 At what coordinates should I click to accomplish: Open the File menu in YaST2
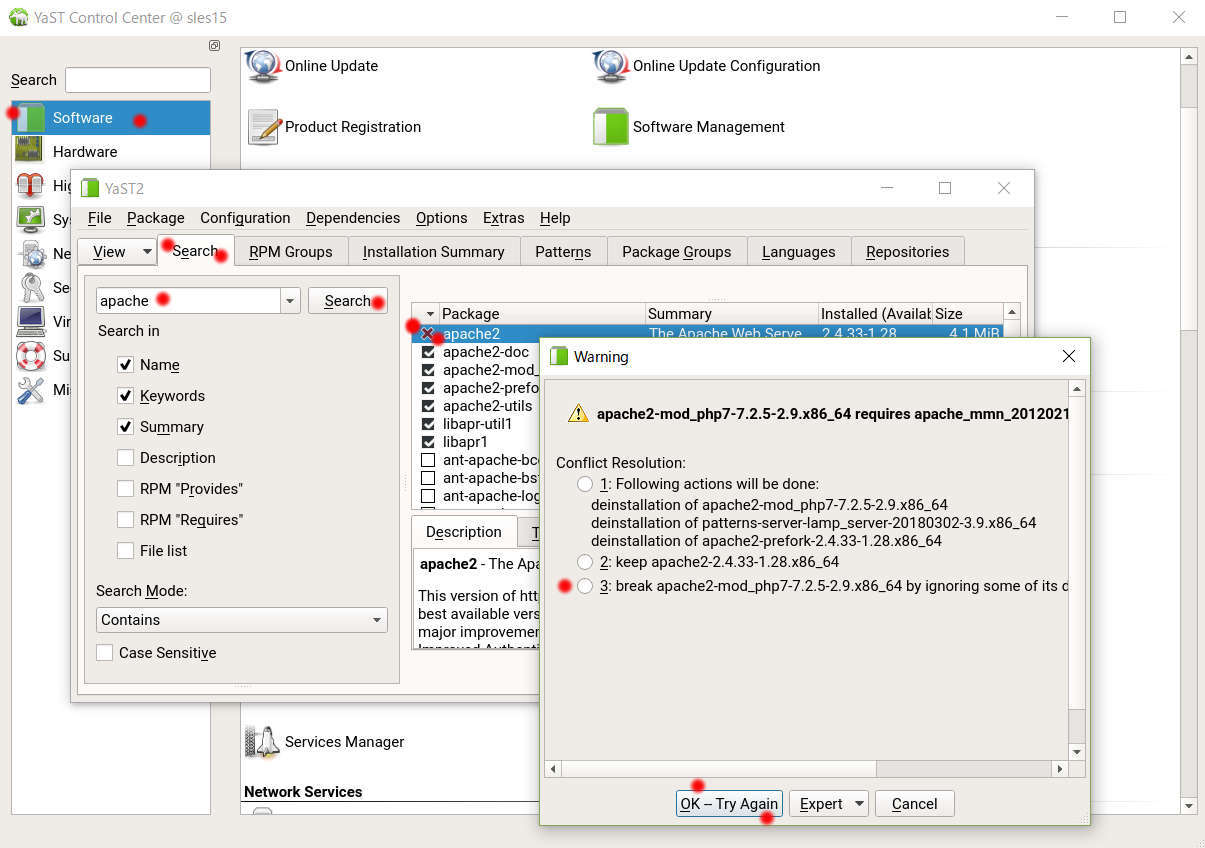pos(99,218)
